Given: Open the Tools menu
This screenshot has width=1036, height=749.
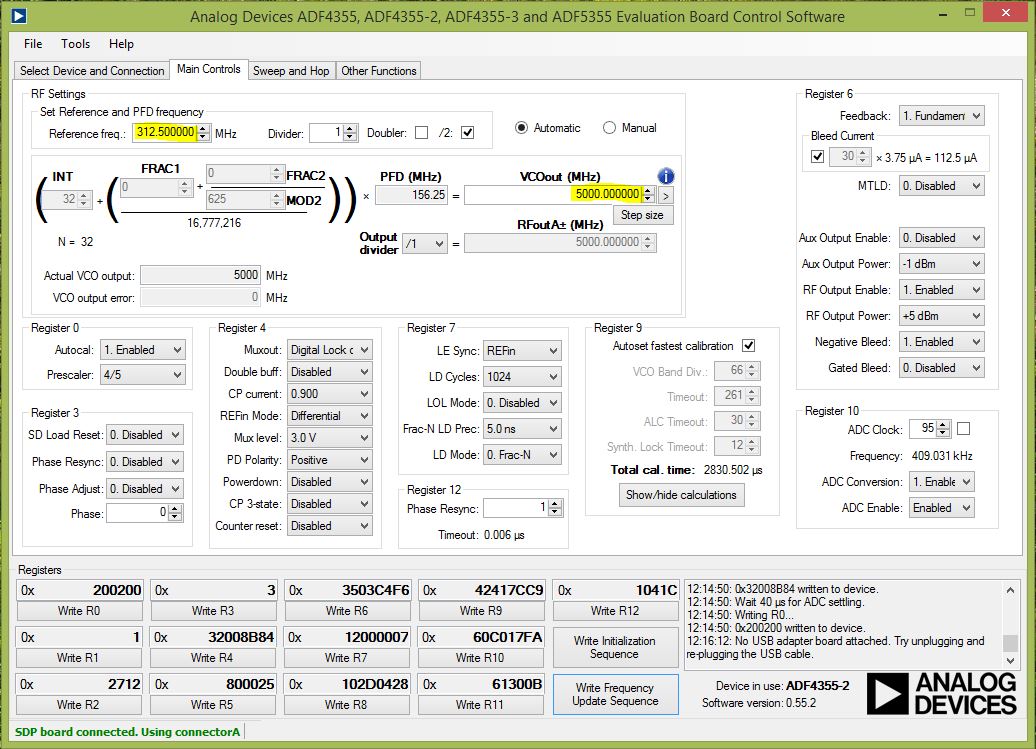Looking at the screenshot, I should (75, 44).
